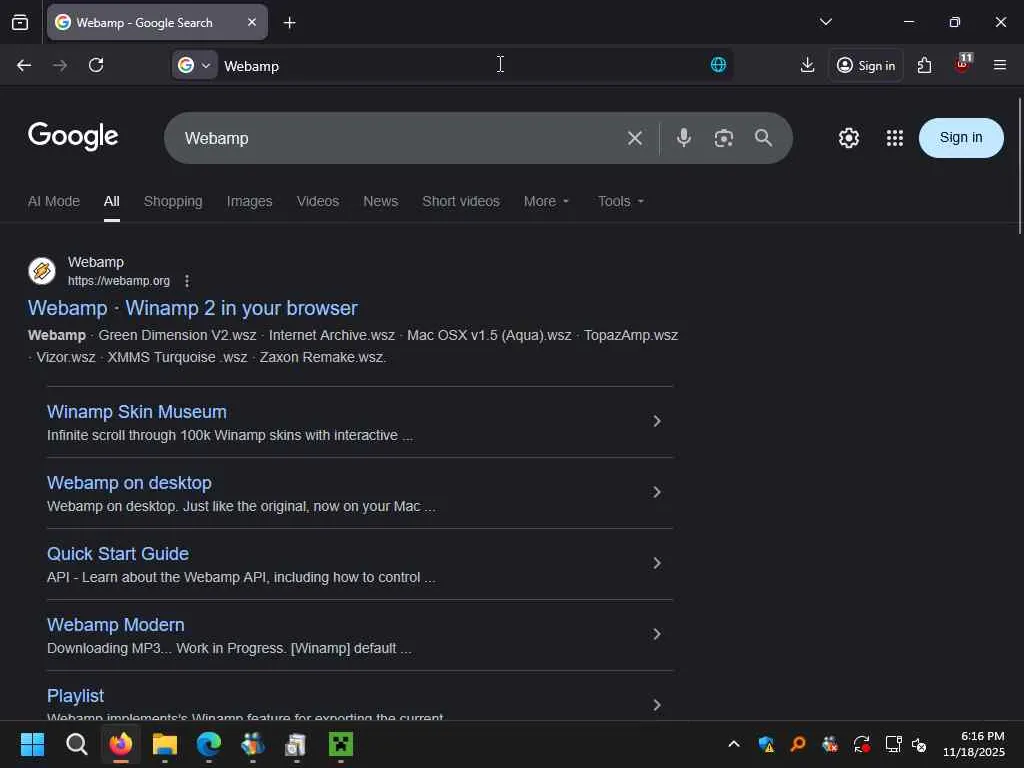Click the Firefox taskbar icon
Image resolution: width=1024 pixels, height=768 pixels.
pos(121,744)
